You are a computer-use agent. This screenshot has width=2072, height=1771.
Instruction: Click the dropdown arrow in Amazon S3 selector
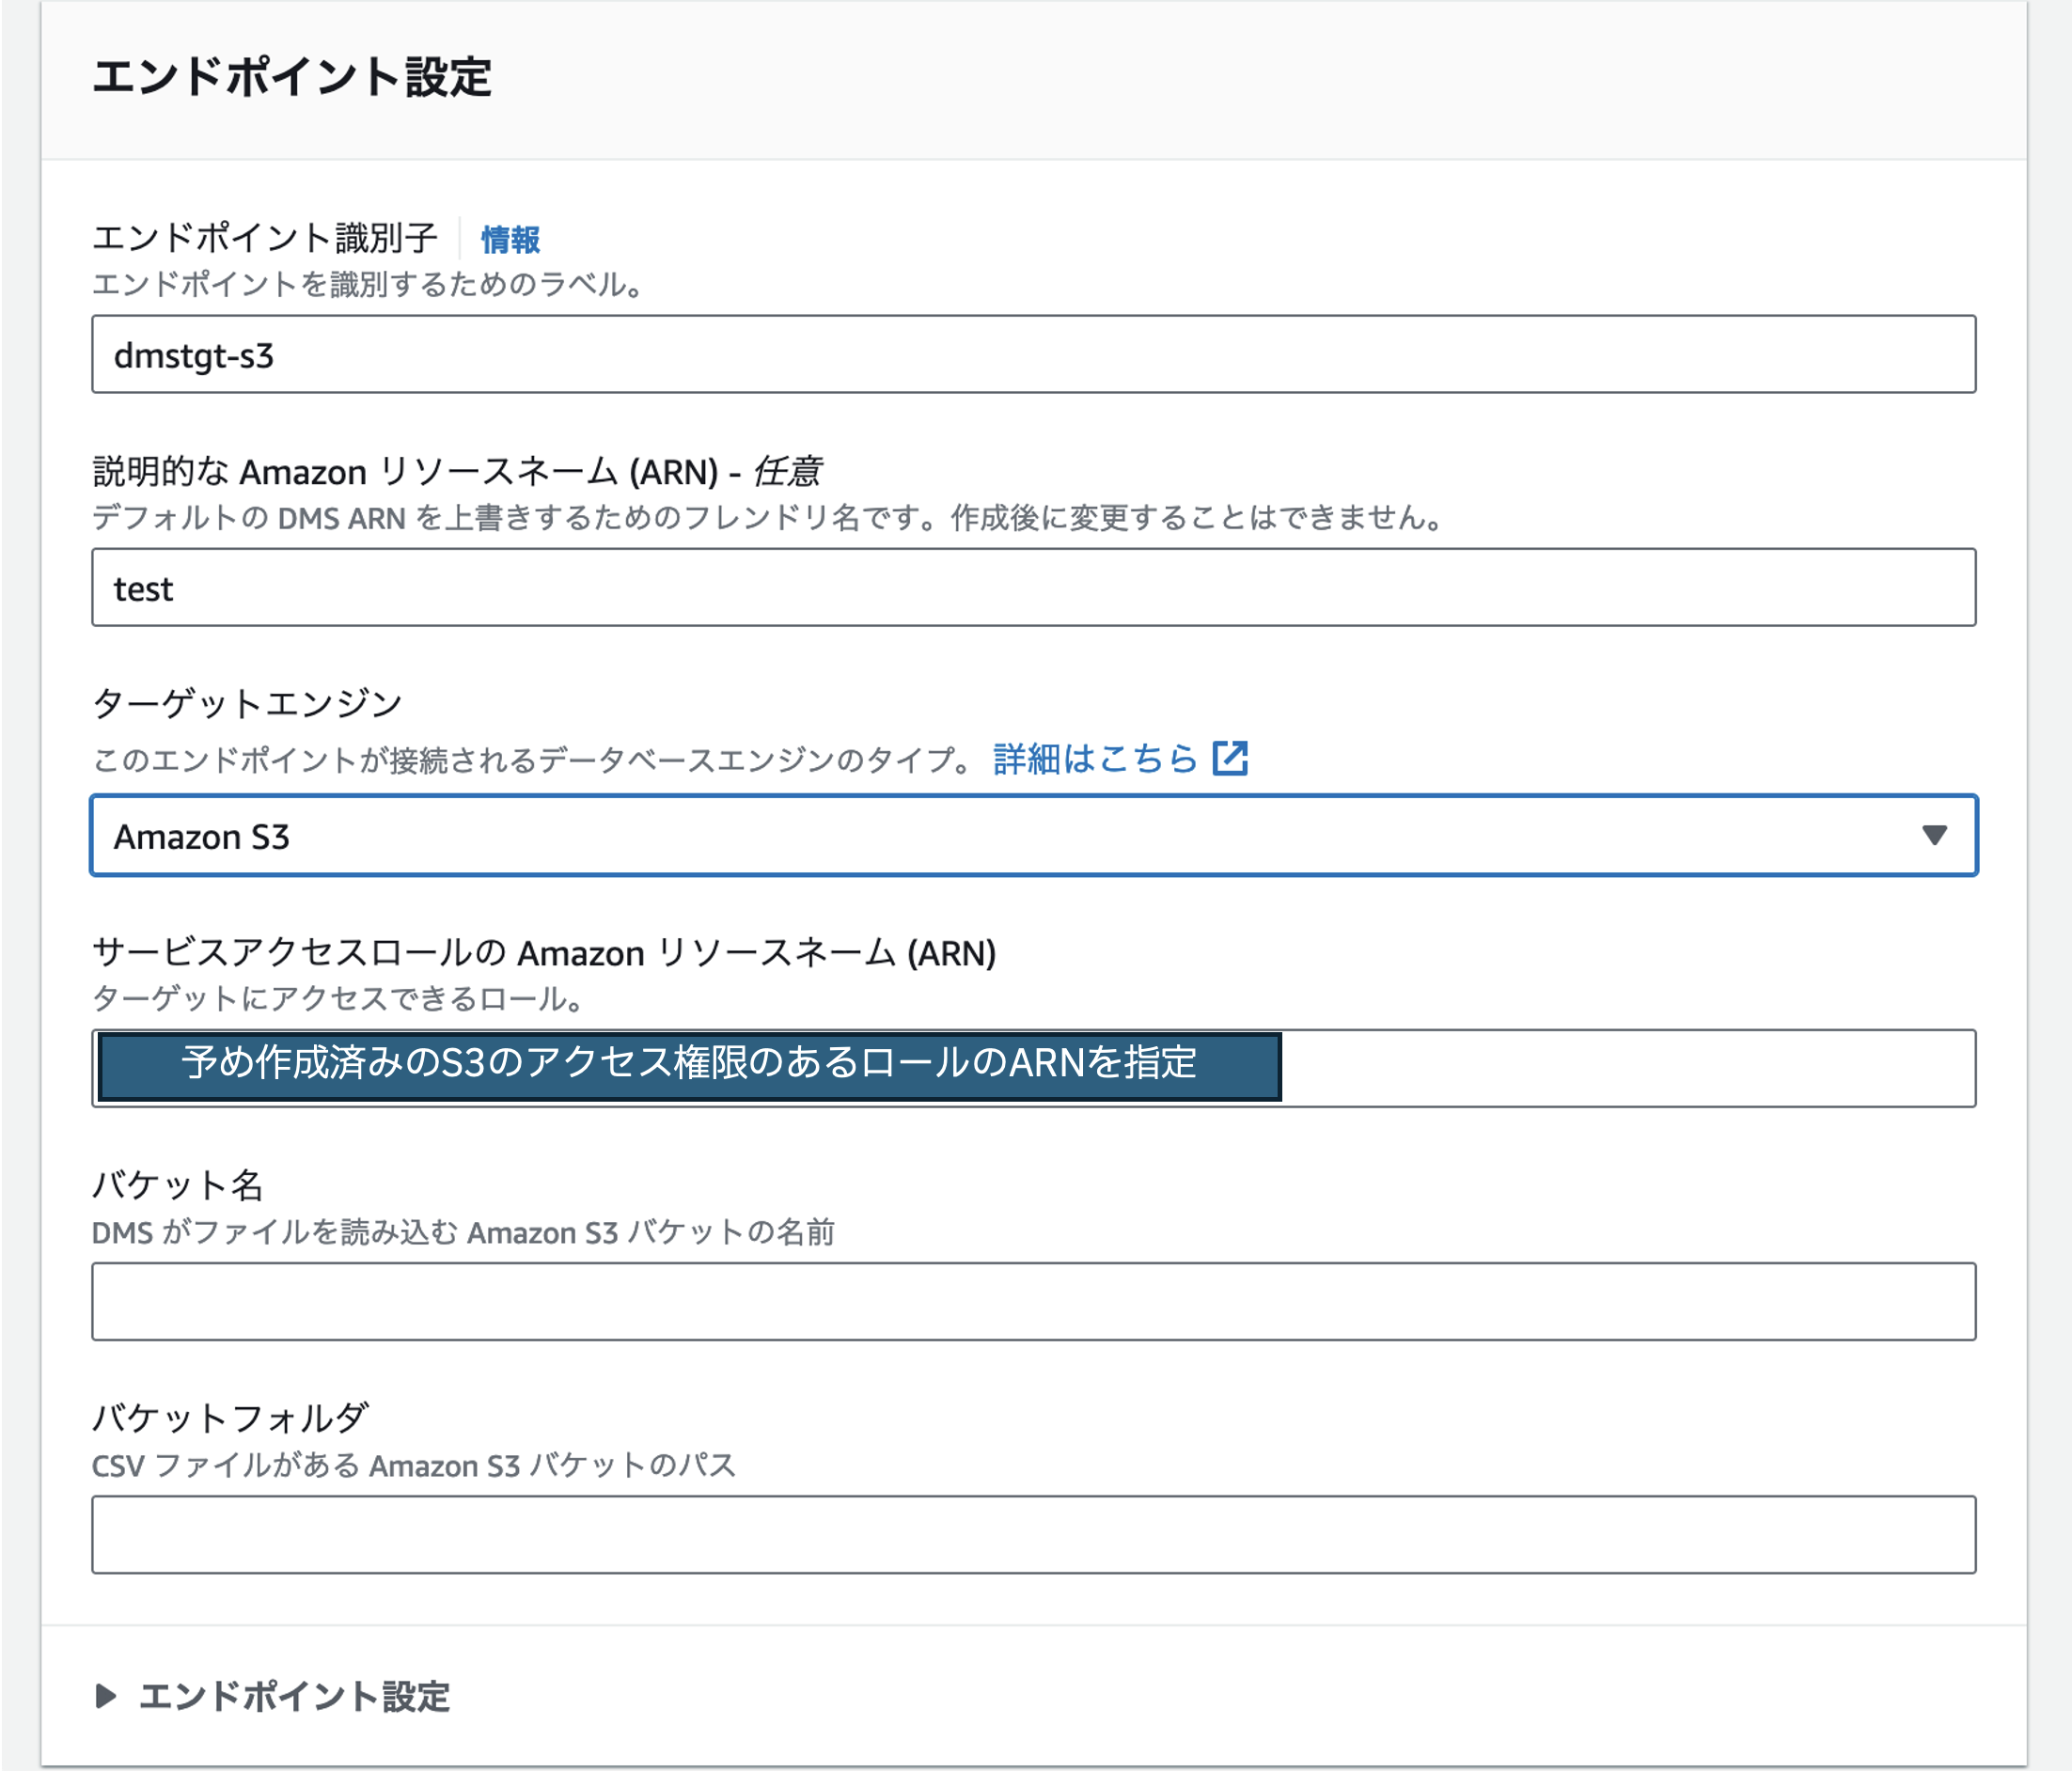tap(1934, 835)
